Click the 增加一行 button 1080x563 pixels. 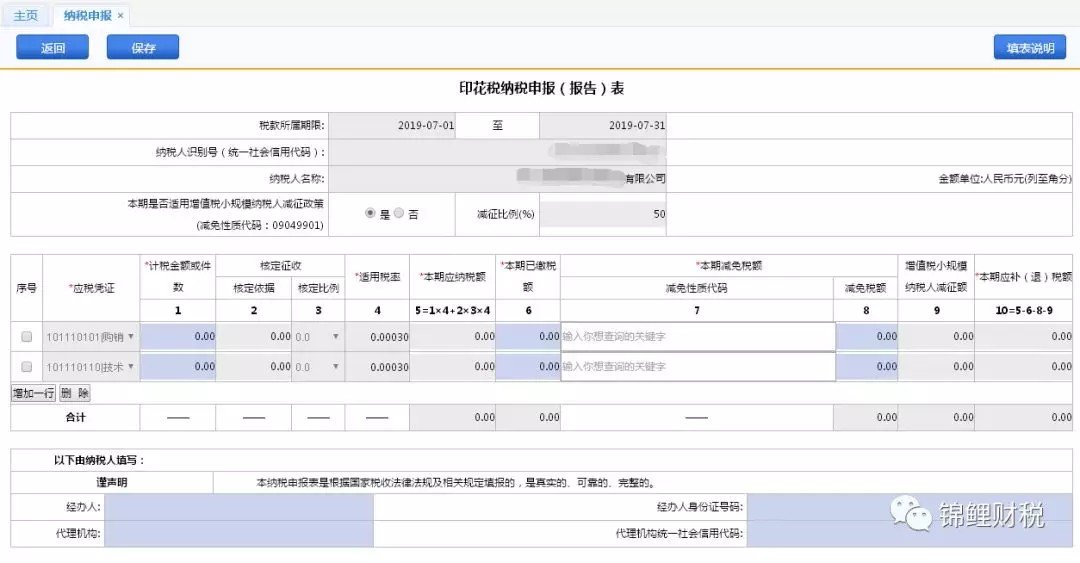pyautogui.click(x=33, y=393)
